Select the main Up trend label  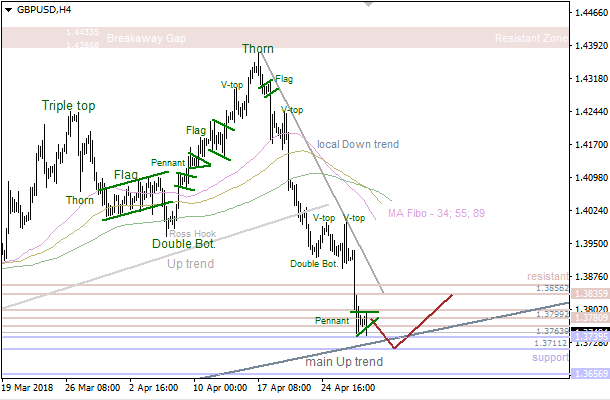342,361
